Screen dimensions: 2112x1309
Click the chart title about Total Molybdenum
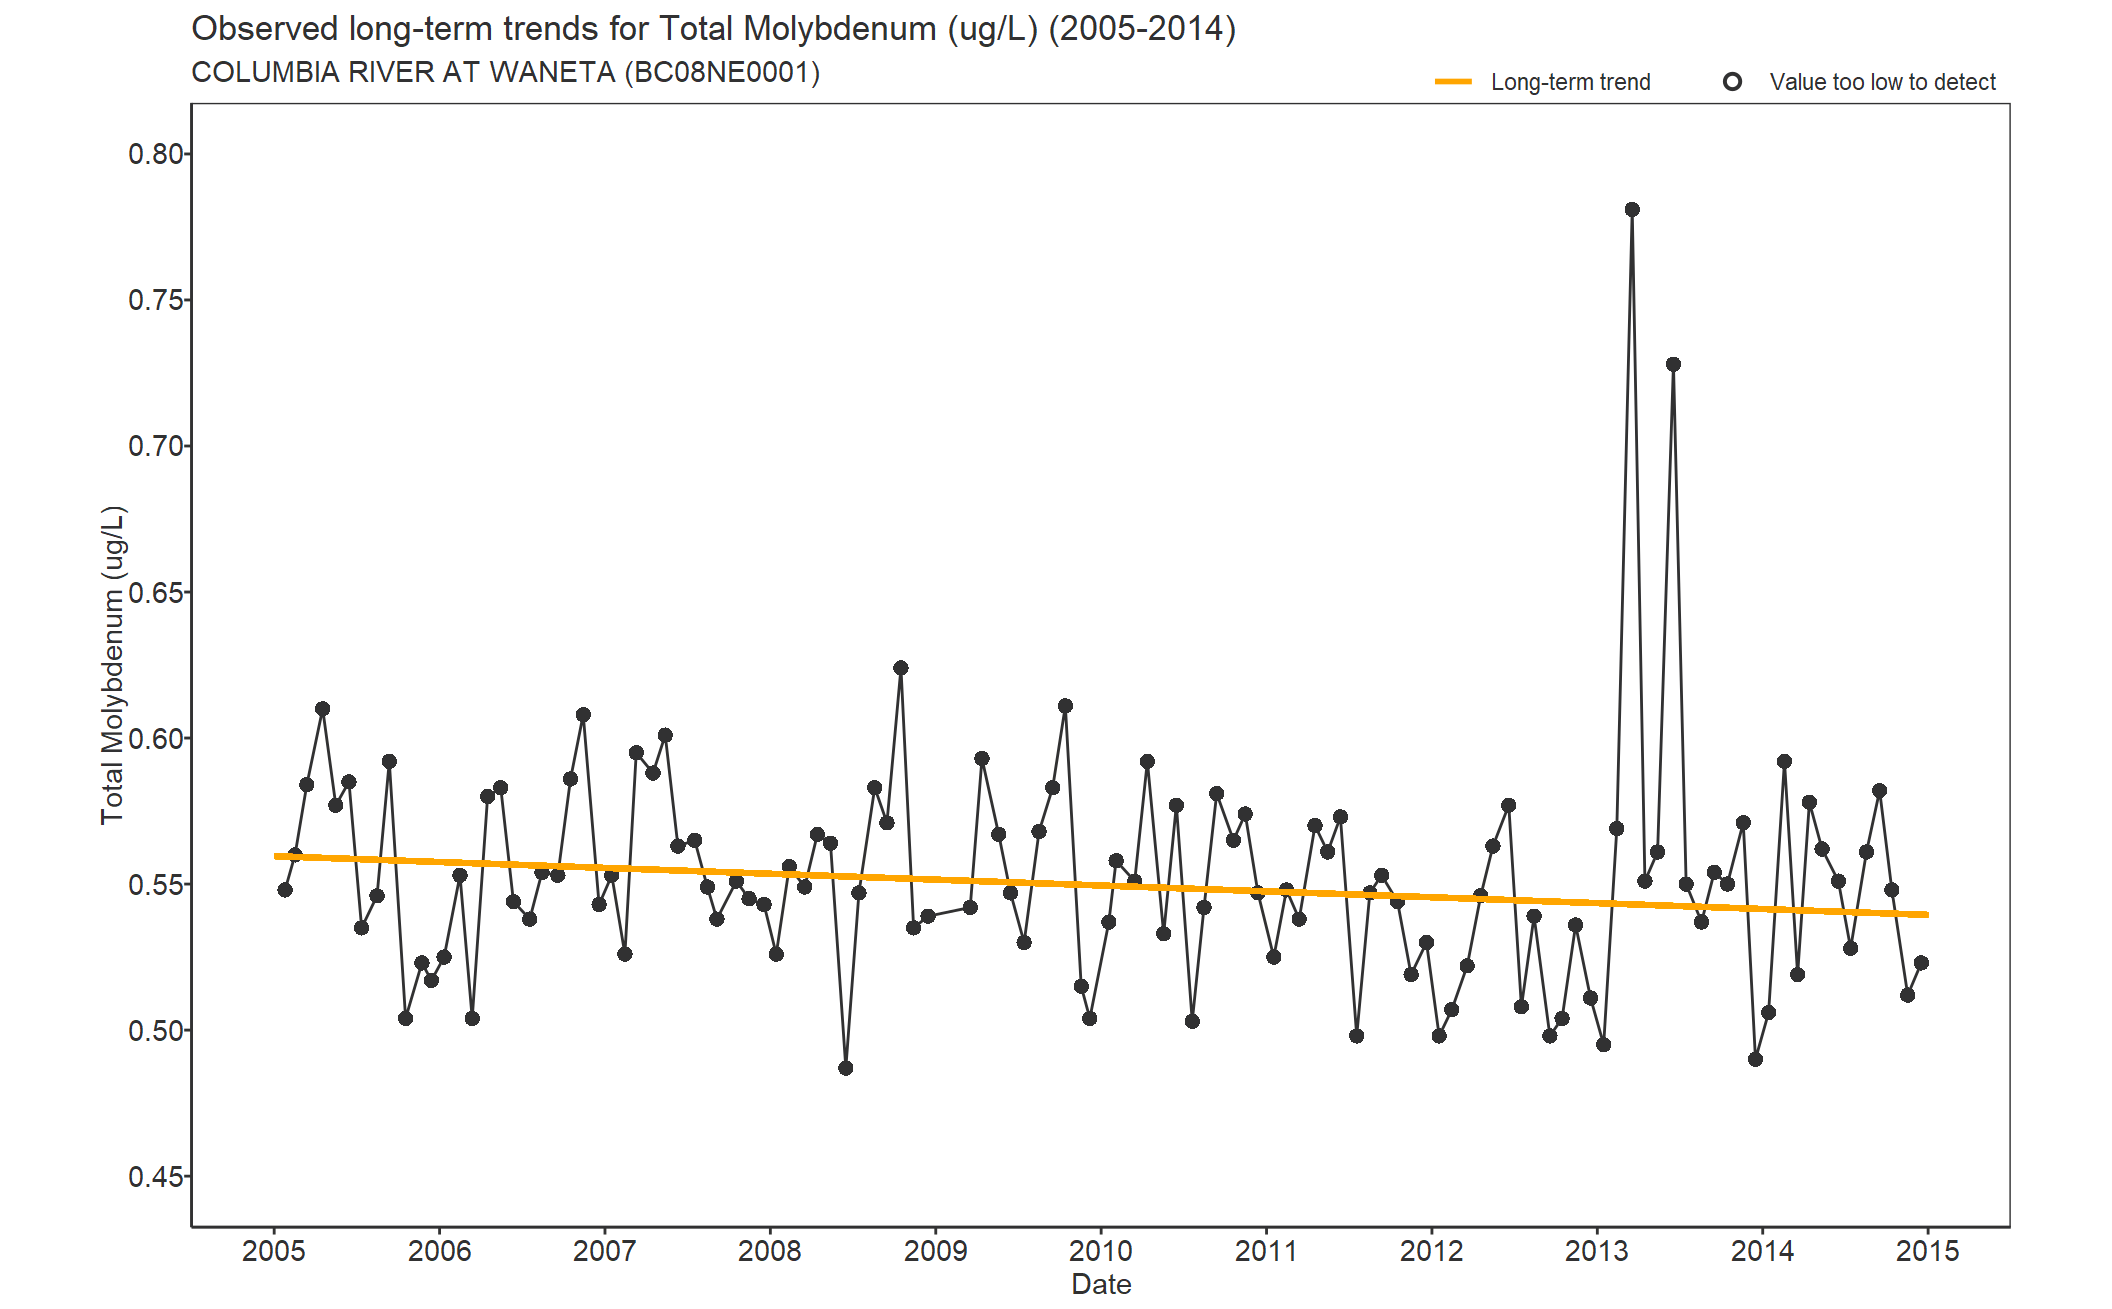pos(713,29)
